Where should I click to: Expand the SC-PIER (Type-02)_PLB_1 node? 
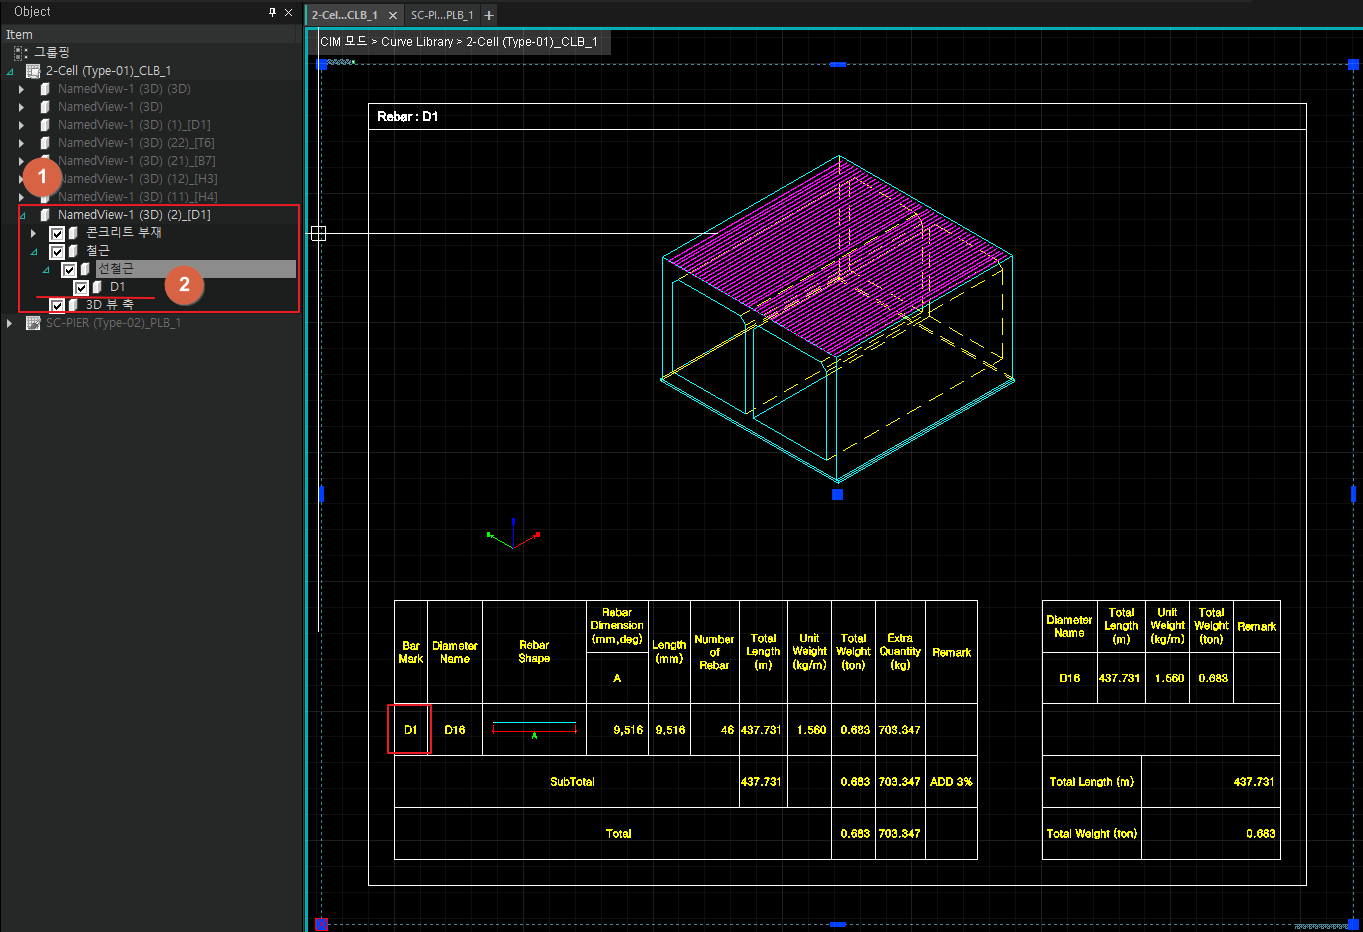click(9, 323)
